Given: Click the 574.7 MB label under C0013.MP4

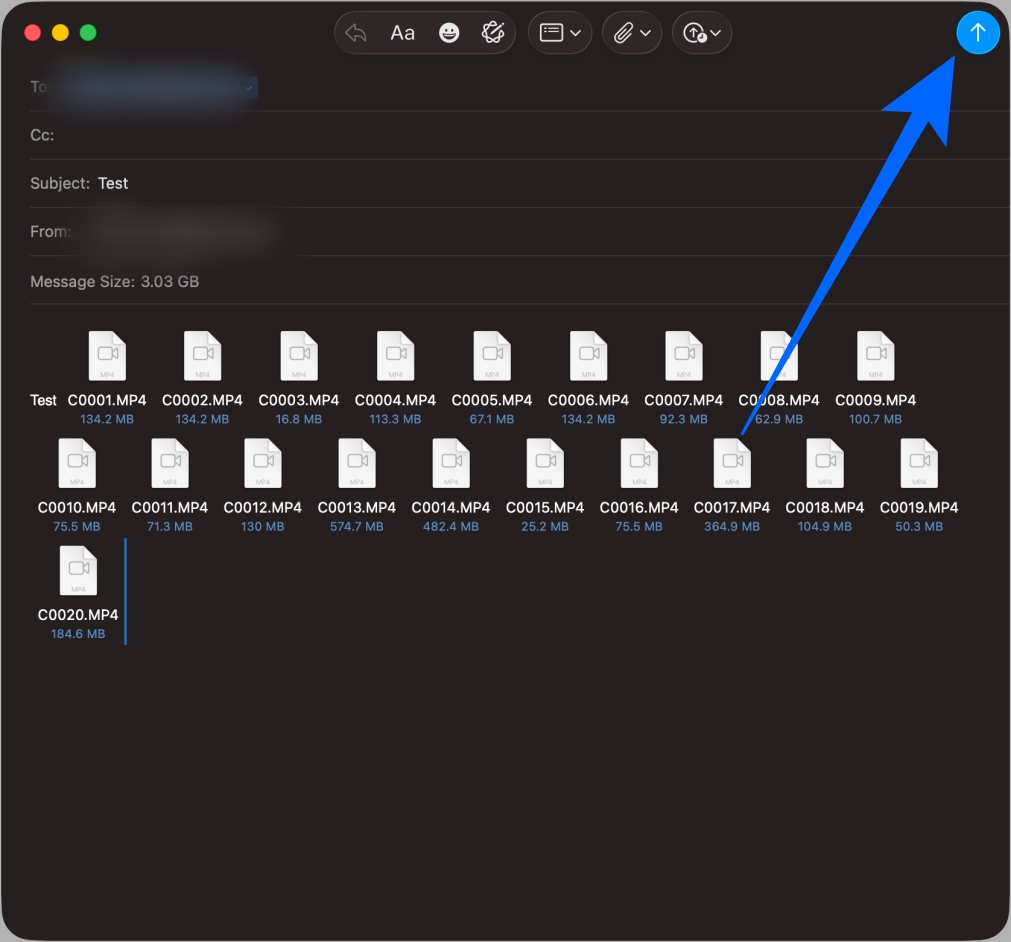Looking at the screenshot, I should [358, 526].
